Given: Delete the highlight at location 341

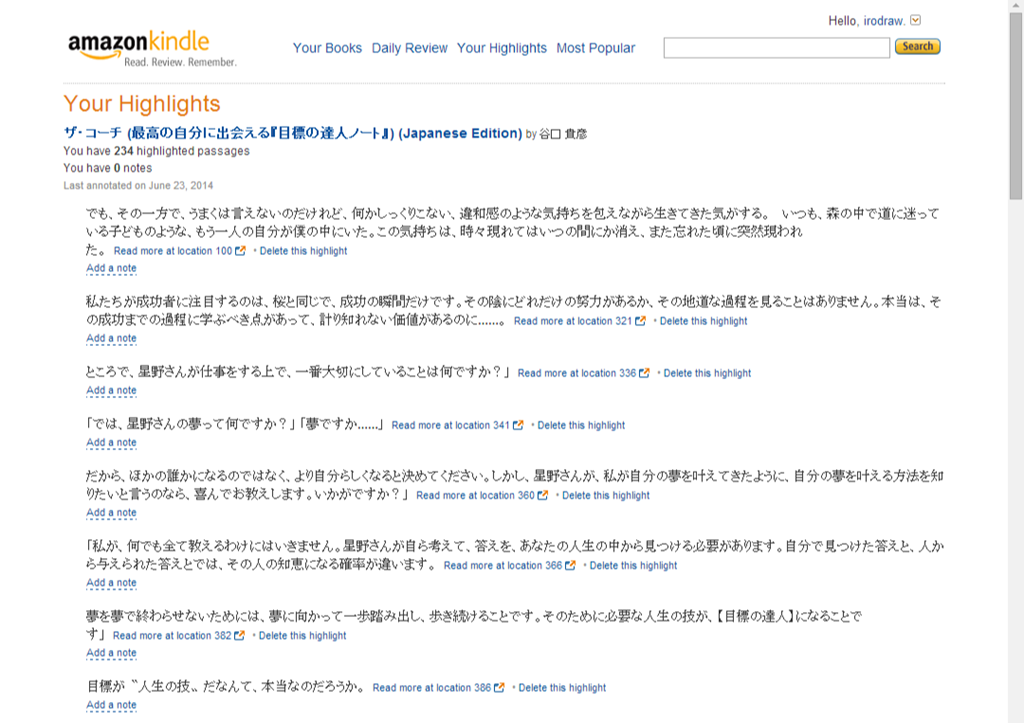Looking at the screenshot, I should [x=581, y=425].
